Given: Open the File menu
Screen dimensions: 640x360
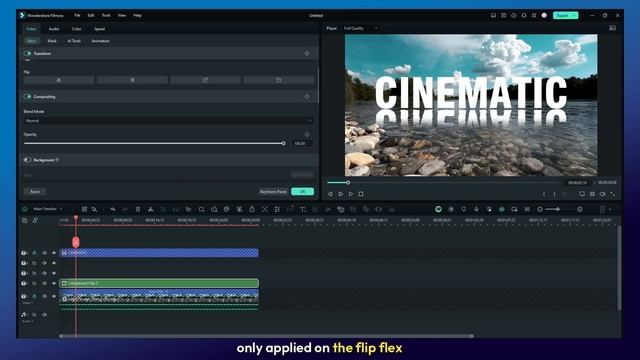Looking at the screenshot, I should point(77,16).
